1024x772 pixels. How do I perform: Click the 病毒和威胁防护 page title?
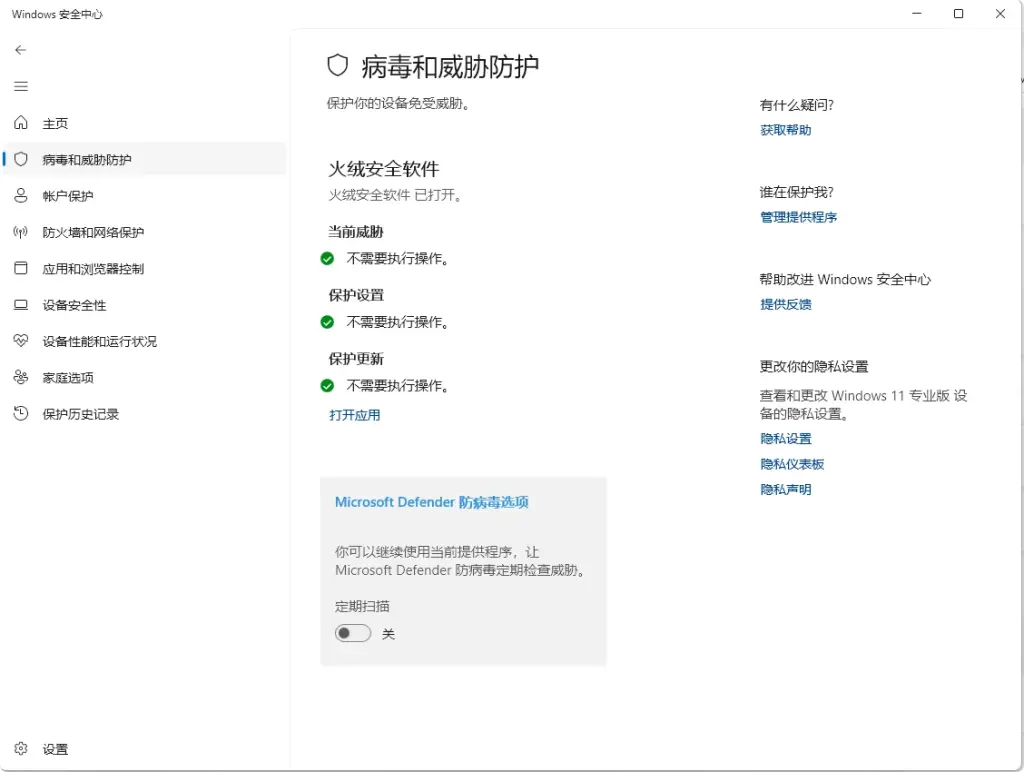[x=450, y=67]
